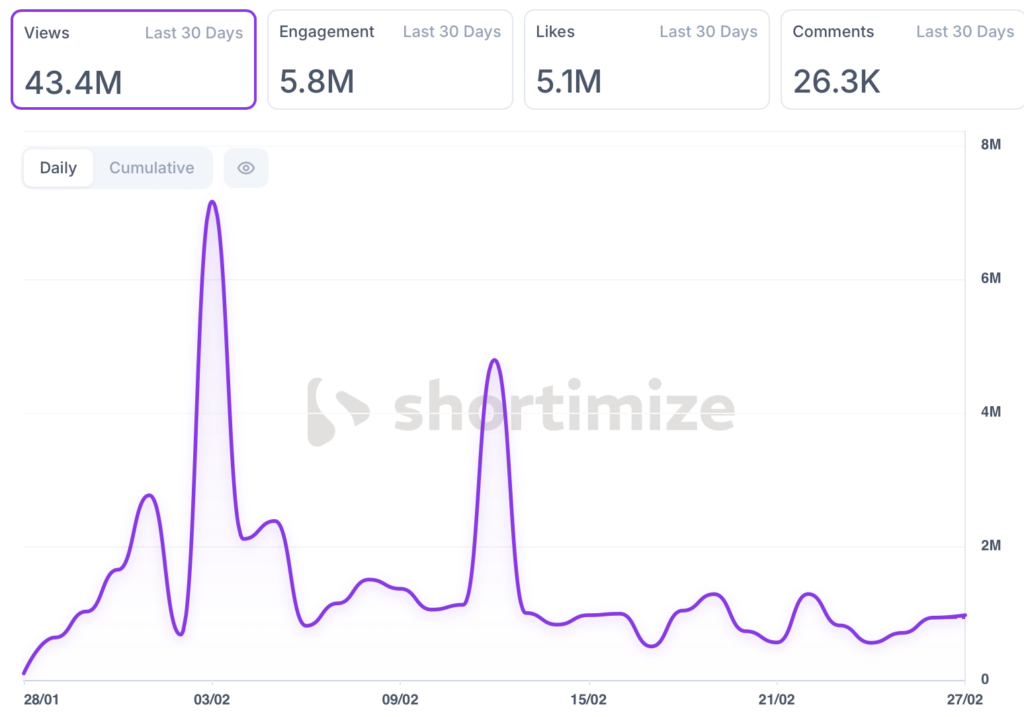Toggle the eye visibility icon
The image size is (1024, 717).
(x=246, y=168)
